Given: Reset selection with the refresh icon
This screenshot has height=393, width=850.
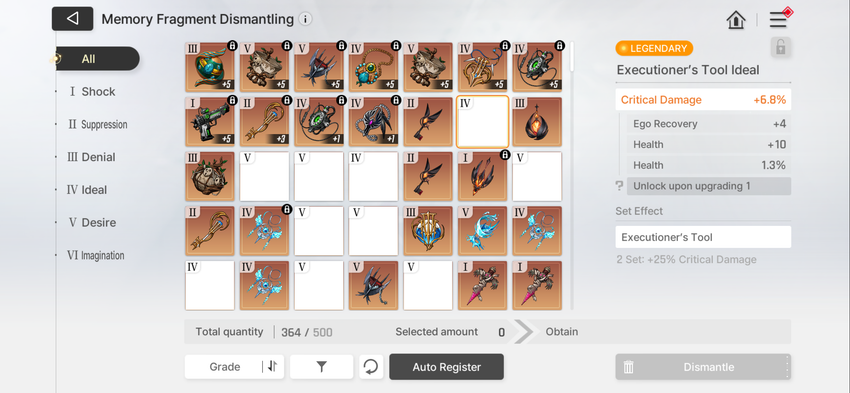Looking at the screenshot, I should (x=371, y=367).
